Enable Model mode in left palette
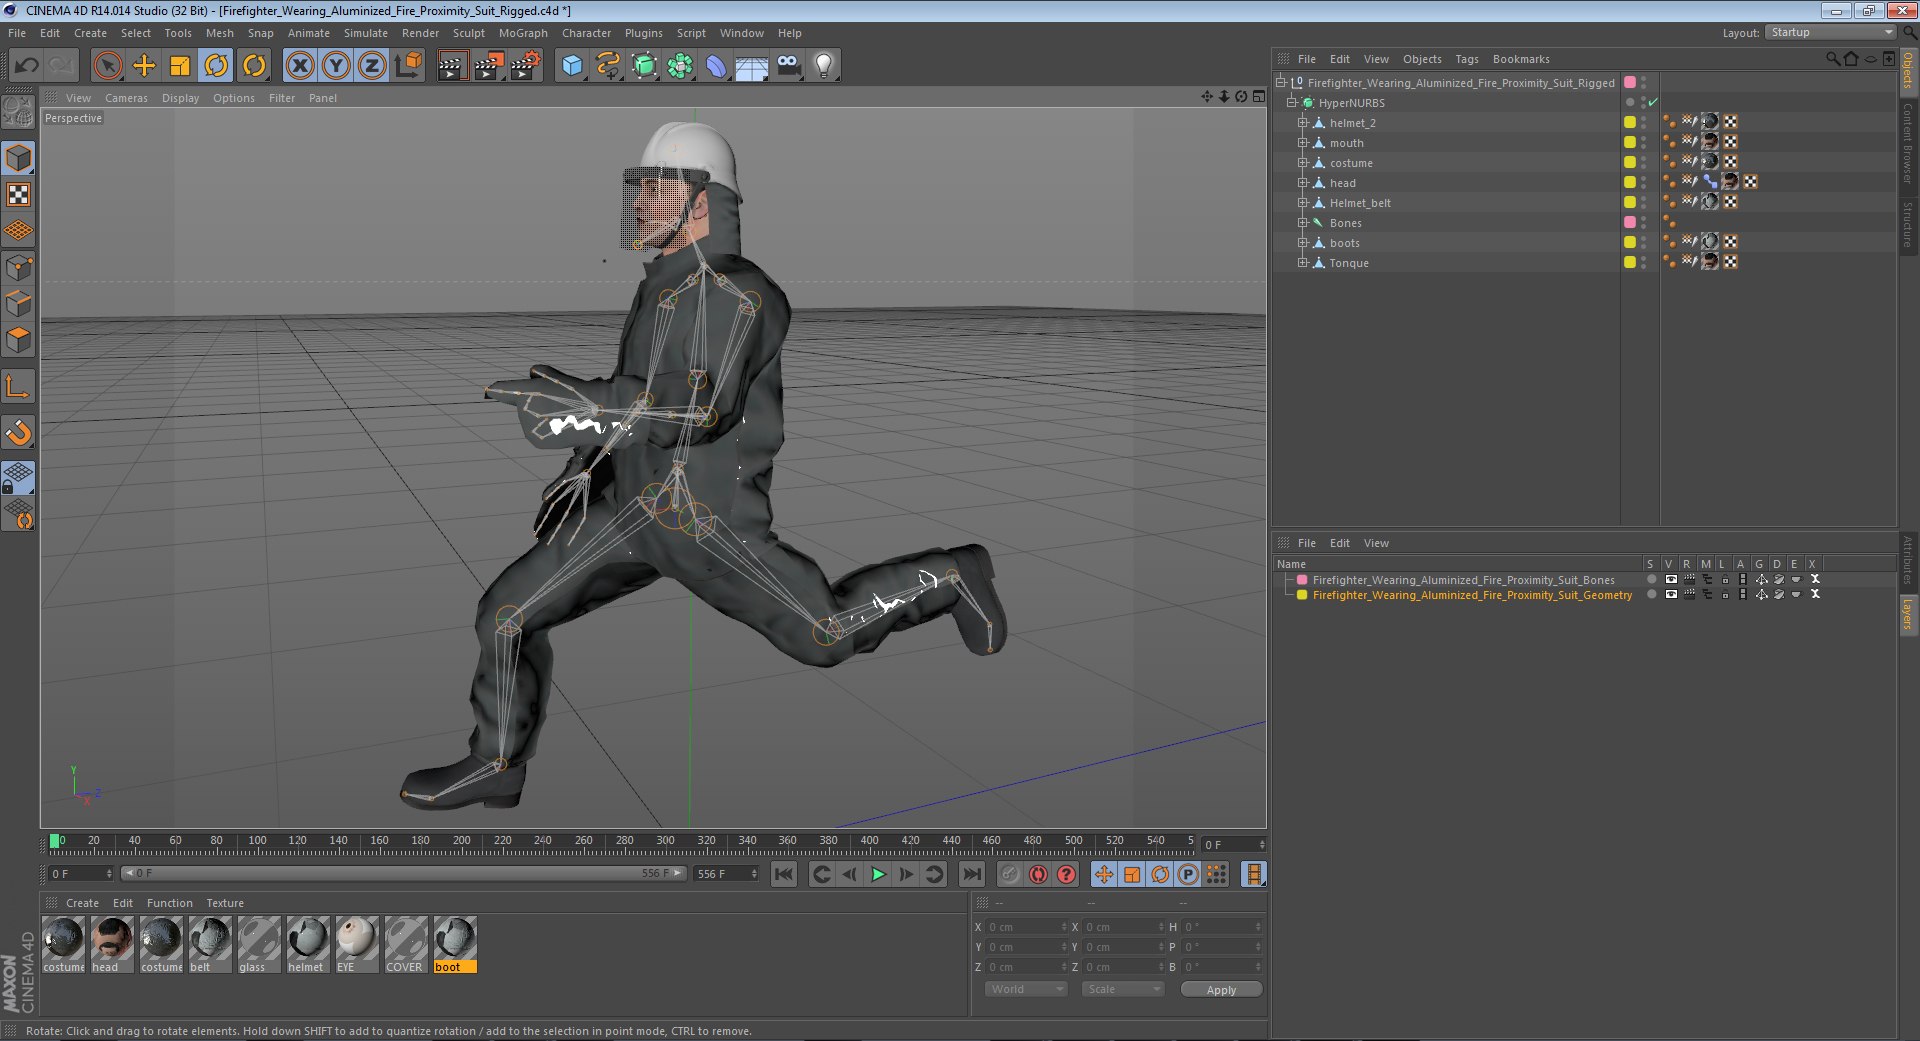 tap(19, 158)
